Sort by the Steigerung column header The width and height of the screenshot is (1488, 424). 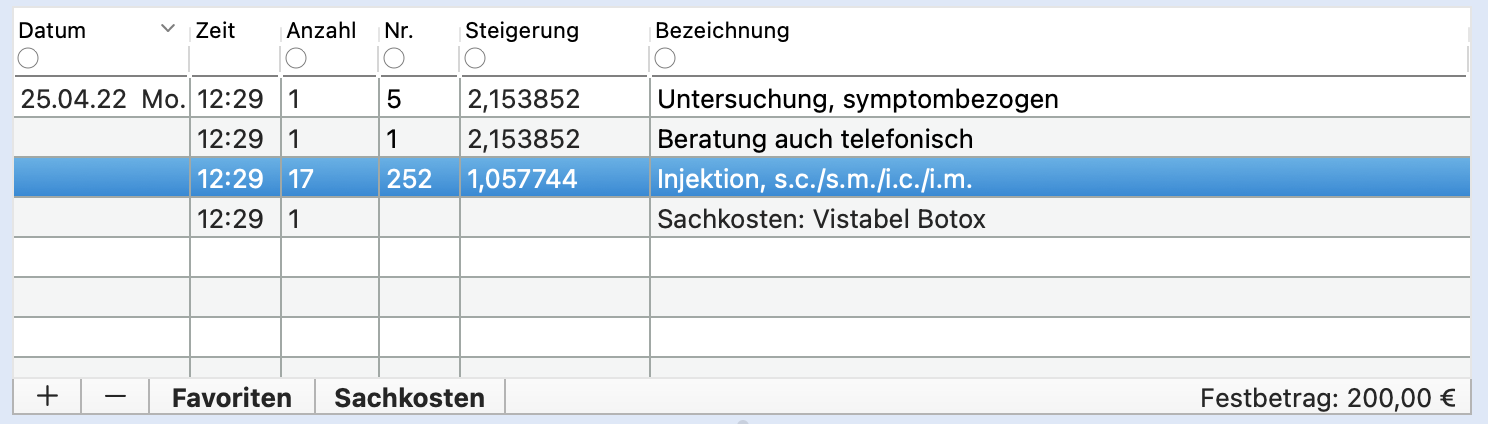tap(522, 30)
